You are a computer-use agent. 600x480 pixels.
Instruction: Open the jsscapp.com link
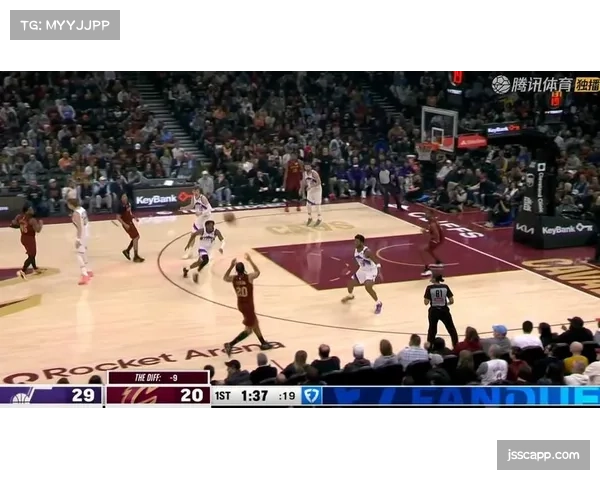543,455
